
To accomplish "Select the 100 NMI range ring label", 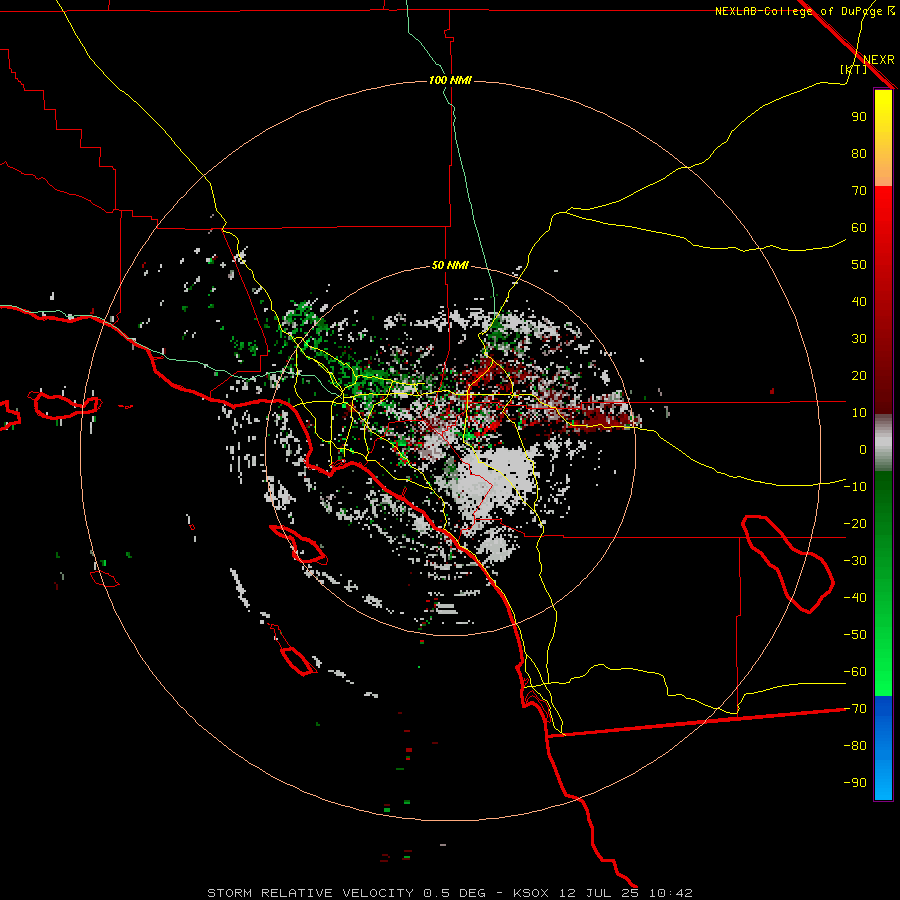I will [x=450, y=80].
